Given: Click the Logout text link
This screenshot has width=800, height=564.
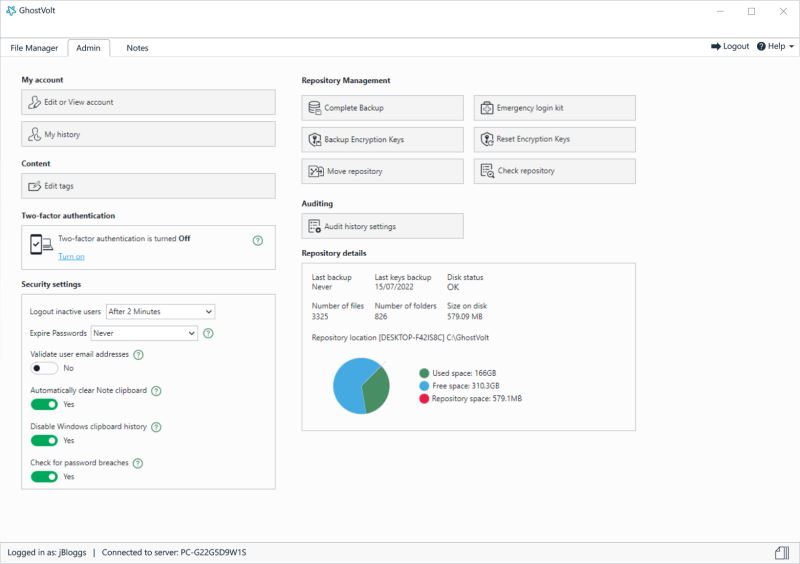Looking at the screenshot, I should 736,46.
